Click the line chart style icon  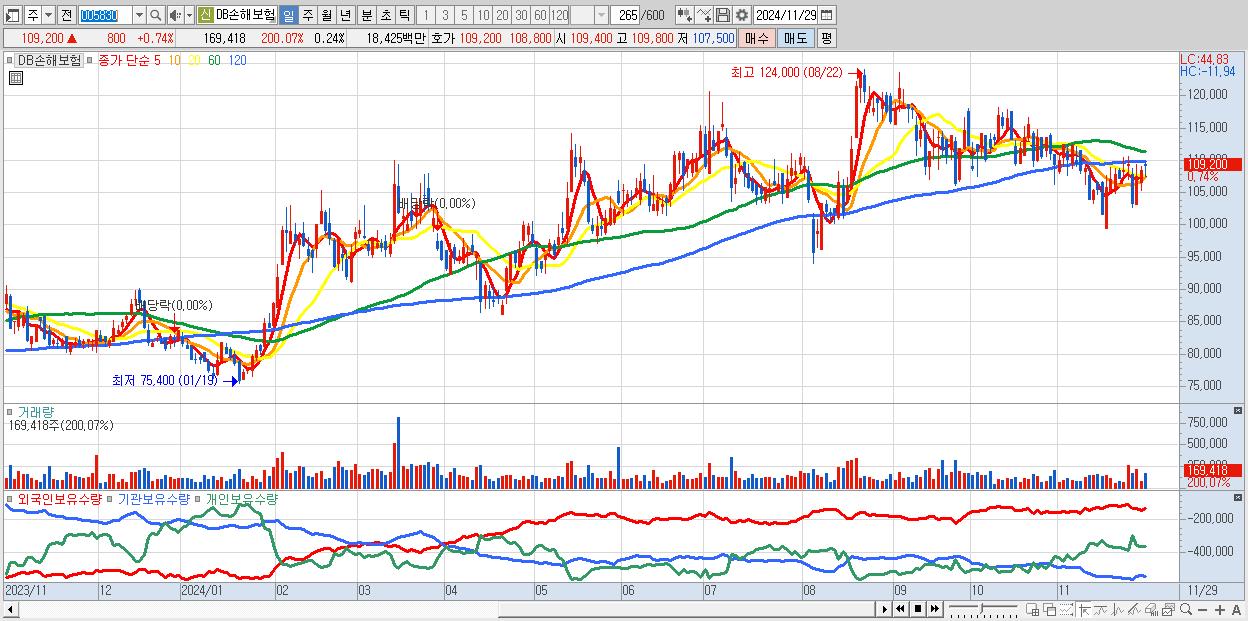coord(1101,609)
